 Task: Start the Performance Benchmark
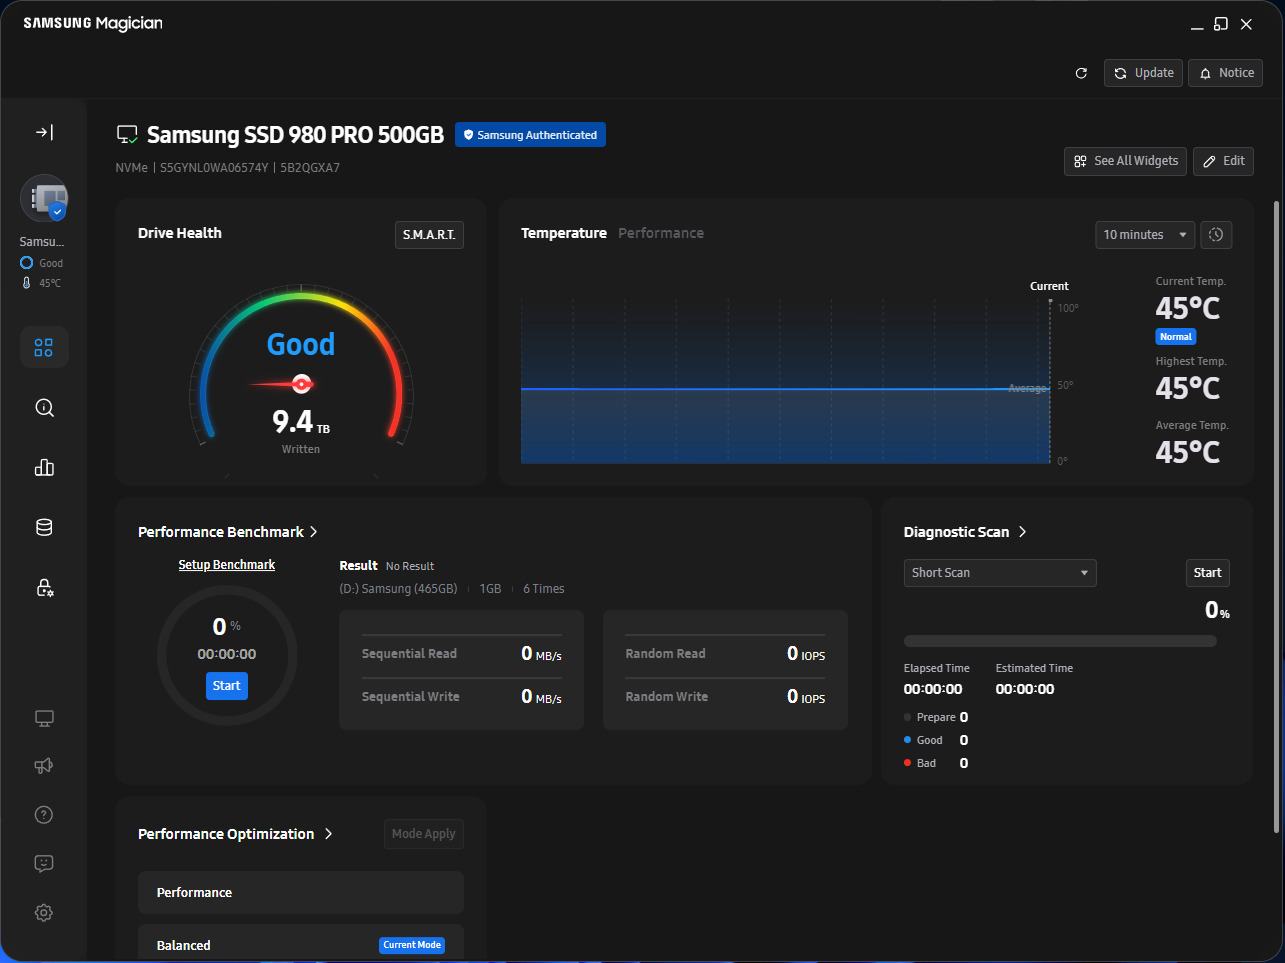coord(227,686)
